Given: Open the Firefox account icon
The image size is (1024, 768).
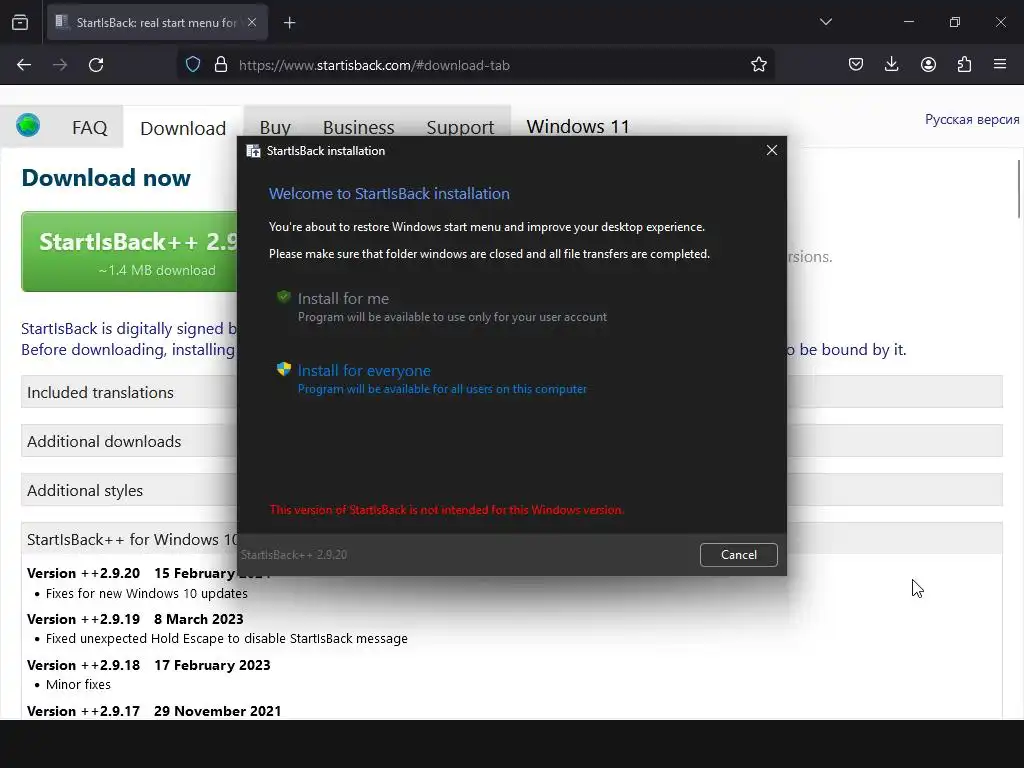Looking at the screenshot, I should click(x=928, y=64).
